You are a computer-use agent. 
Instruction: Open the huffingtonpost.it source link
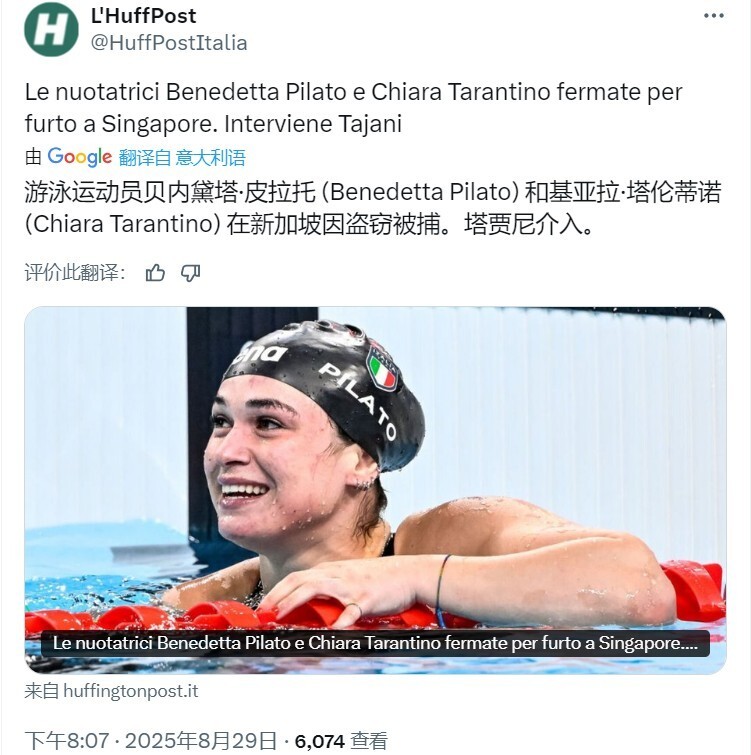131,691
